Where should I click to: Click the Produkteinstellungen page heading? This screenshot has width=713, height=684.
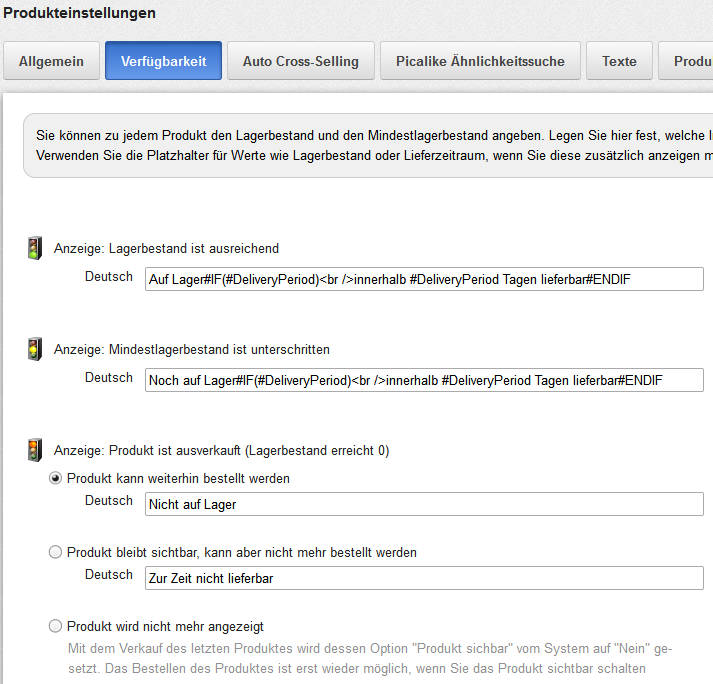tap(79, 13)
